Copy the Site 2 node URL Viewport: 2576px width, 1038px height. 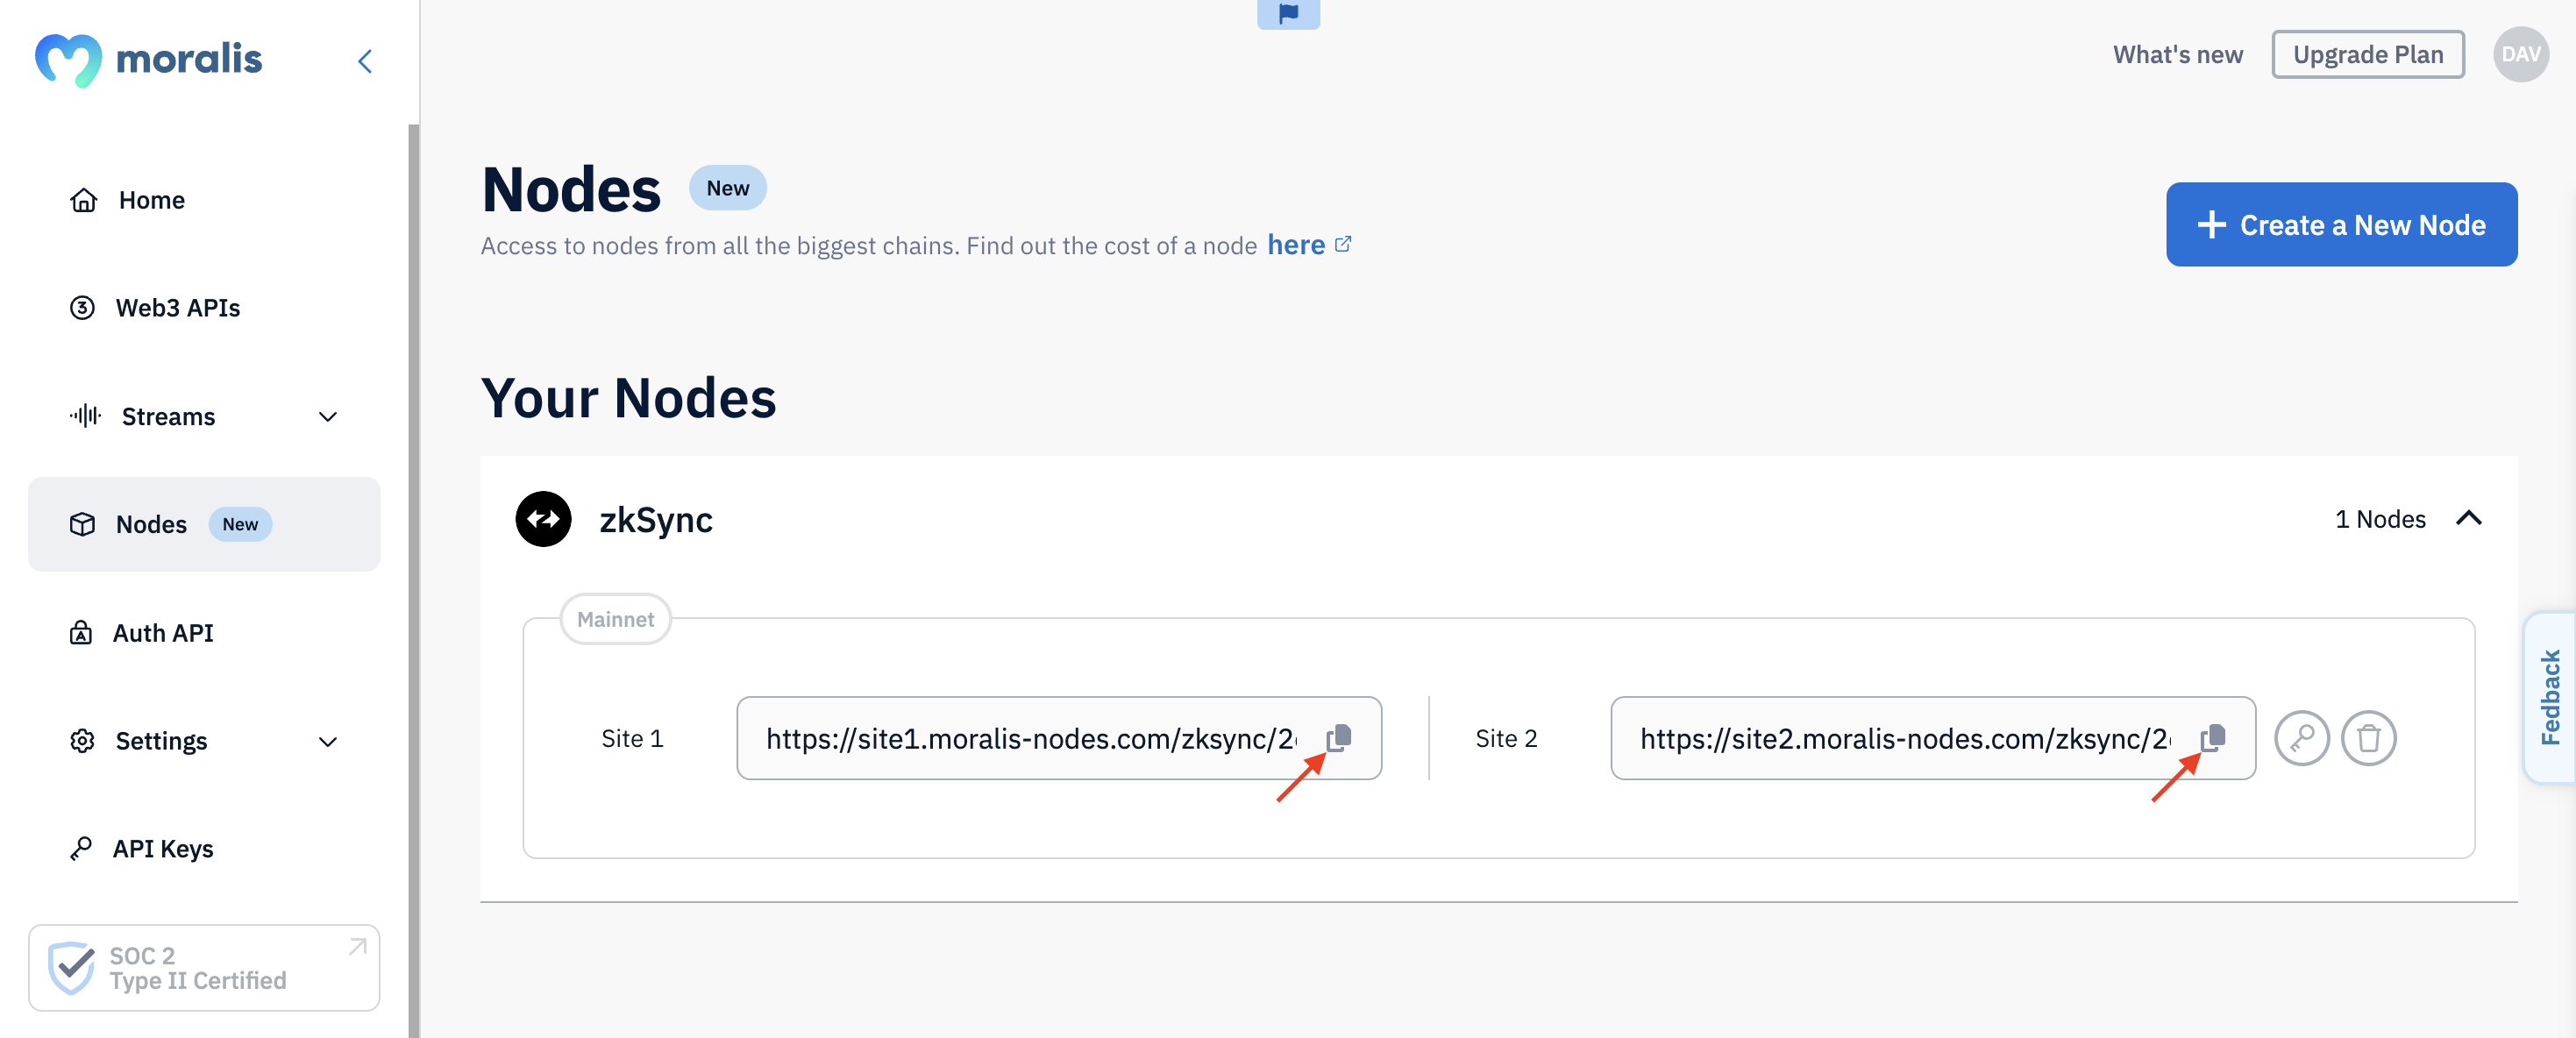(2213, 738)
